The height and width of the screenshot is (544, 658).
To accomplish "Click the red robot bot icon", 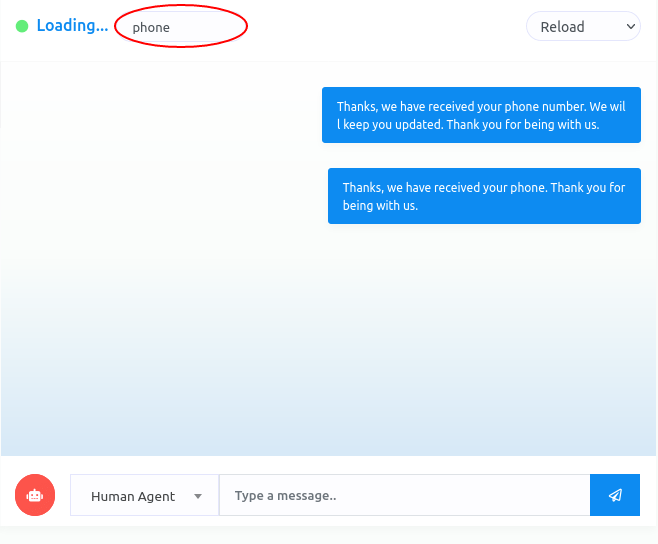I will point(35,495).
